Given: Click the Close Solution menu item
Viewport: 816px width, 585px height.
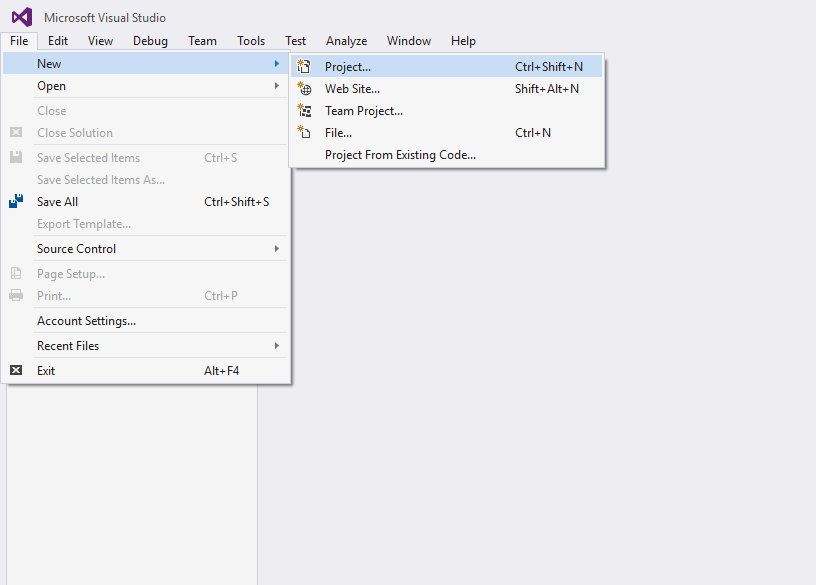Looking at the screenshot, I should (146, 133).
